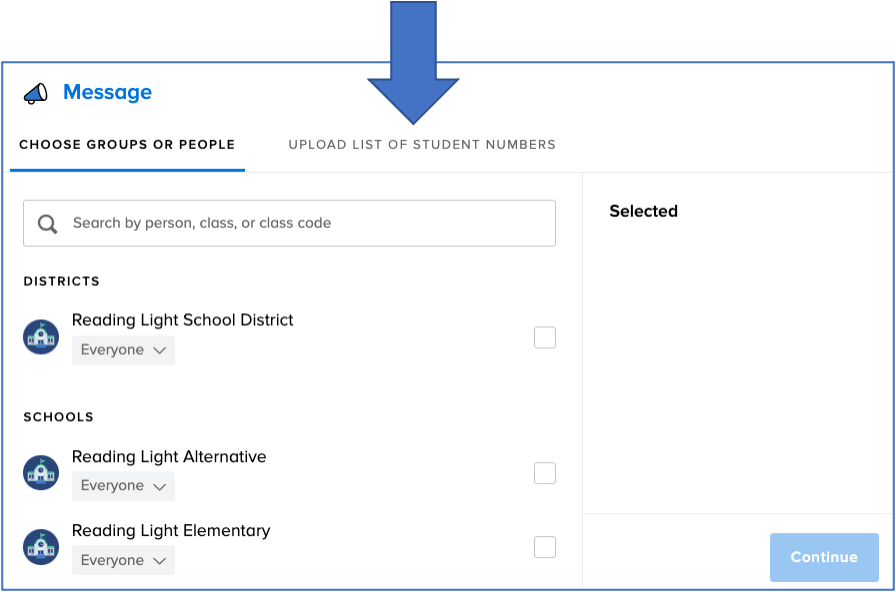
Task: Click the large blue arrow graphic
Action: point(413,62)
